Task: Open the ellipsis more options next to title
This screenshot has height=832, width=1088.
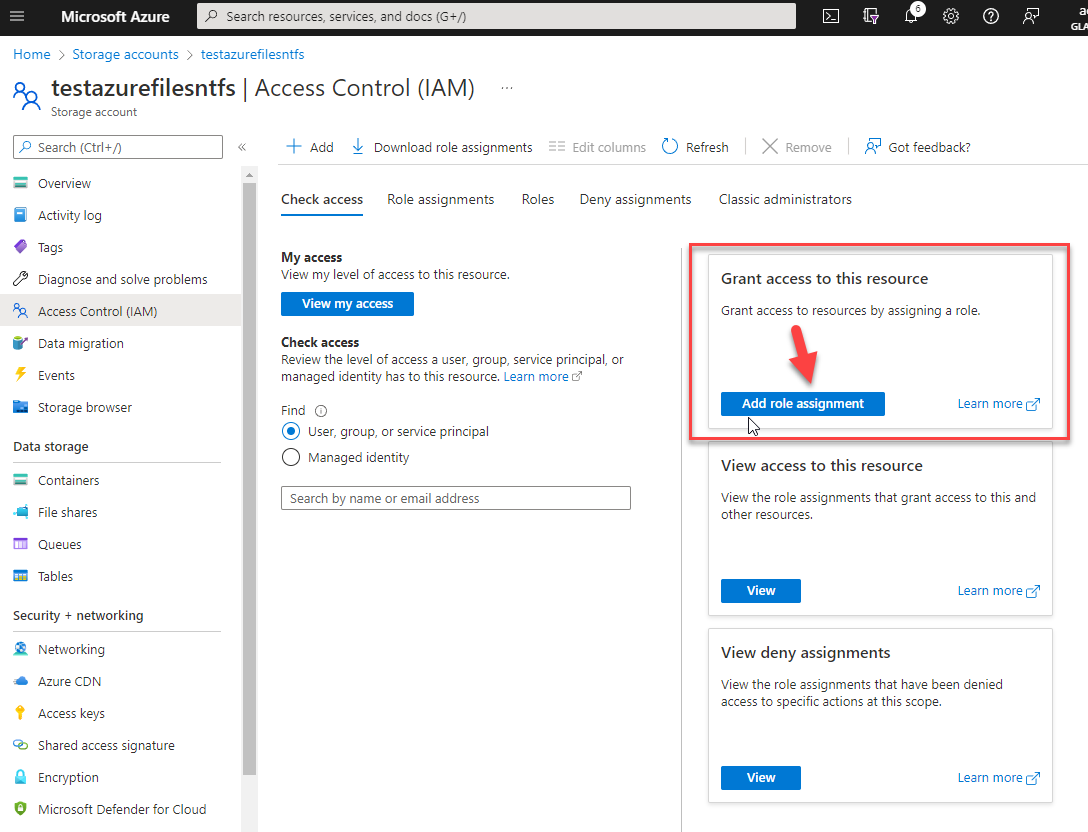Action: [x=507, y=88]
